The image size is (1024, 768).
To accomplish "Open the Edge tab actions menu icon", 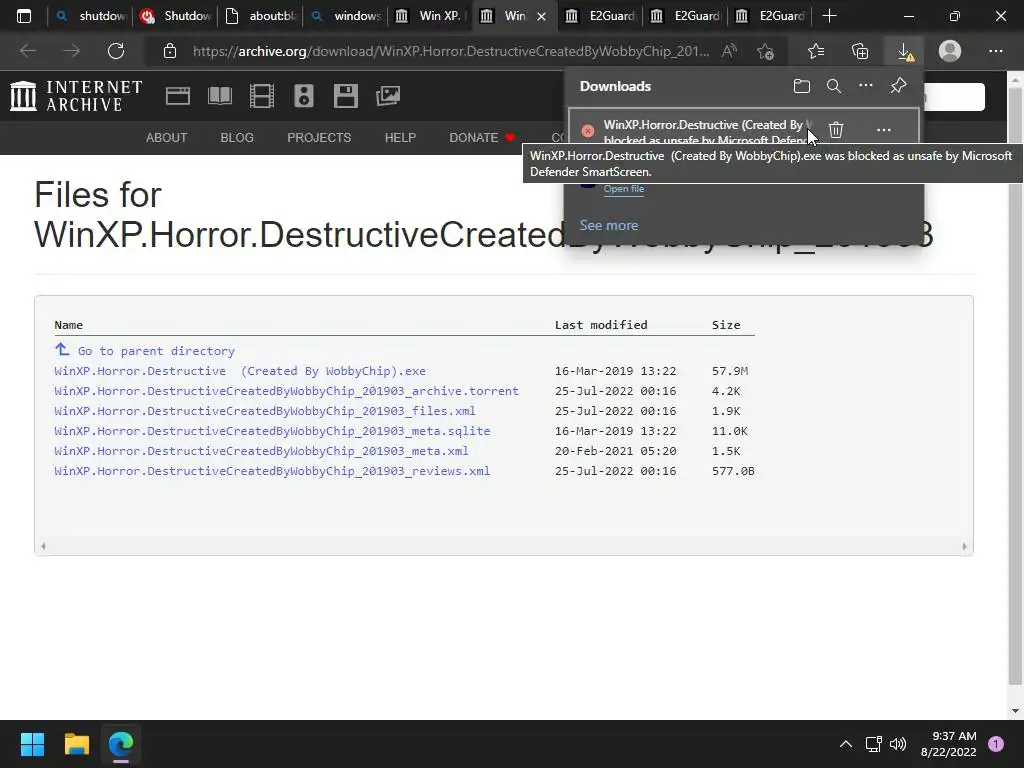I will point(24,16).
